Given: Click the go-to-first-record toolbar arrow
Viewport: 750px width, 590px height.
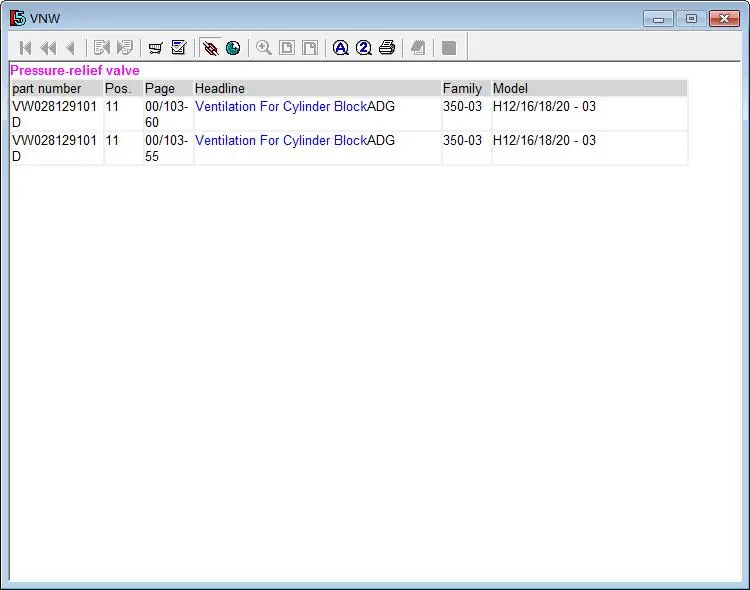Looking at the screenshot, I should 25,48.
